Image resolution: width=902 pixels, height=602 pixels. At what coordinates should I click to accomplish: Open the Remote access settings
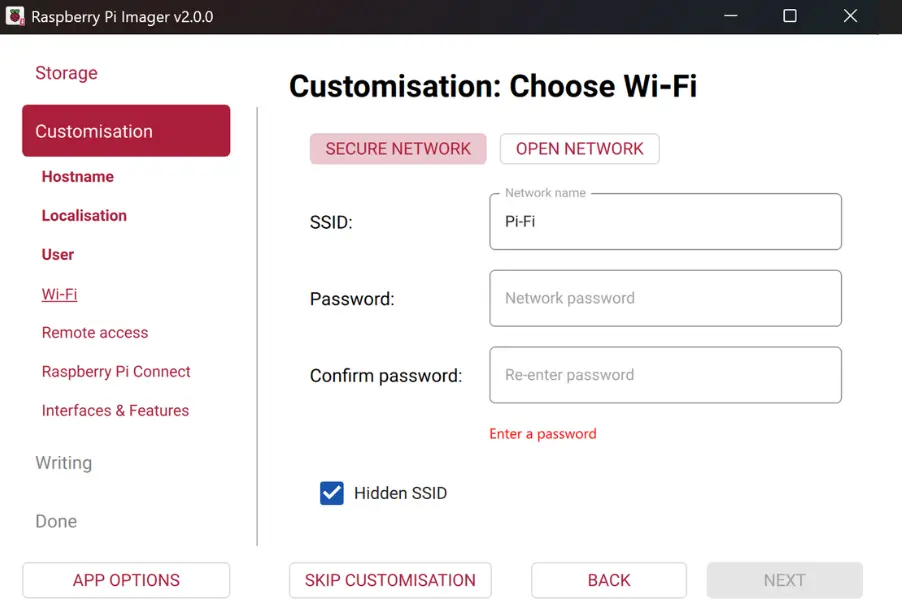94,332
